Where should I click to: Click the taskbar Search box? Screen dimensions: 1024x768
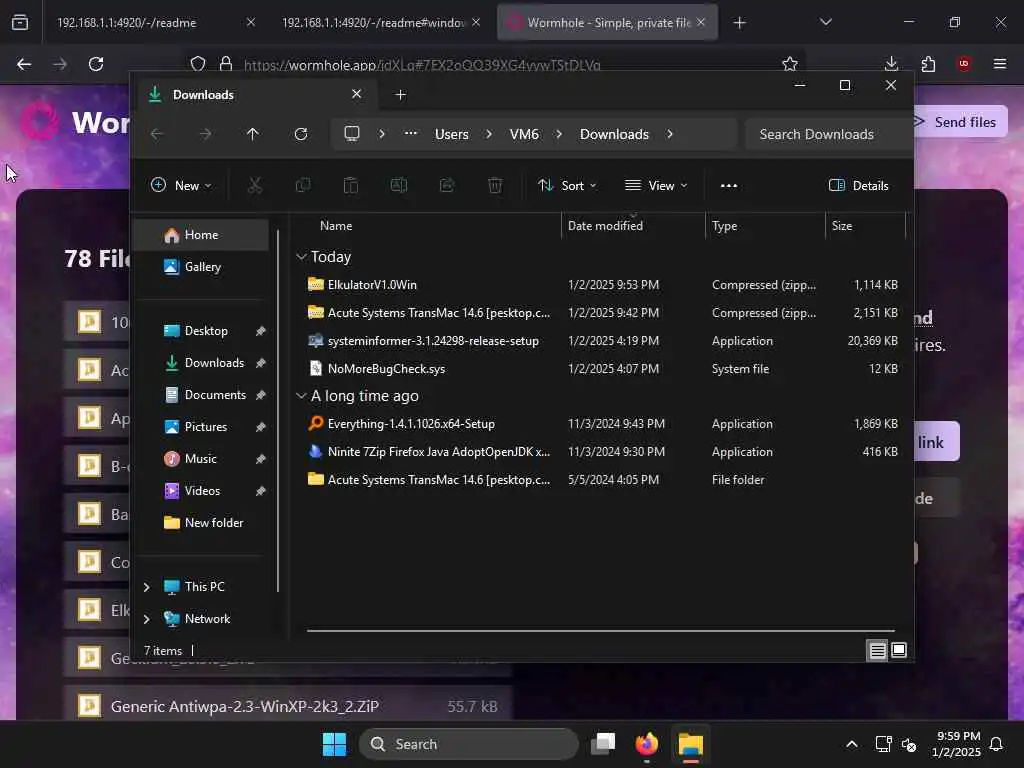[x=469, y=744]
